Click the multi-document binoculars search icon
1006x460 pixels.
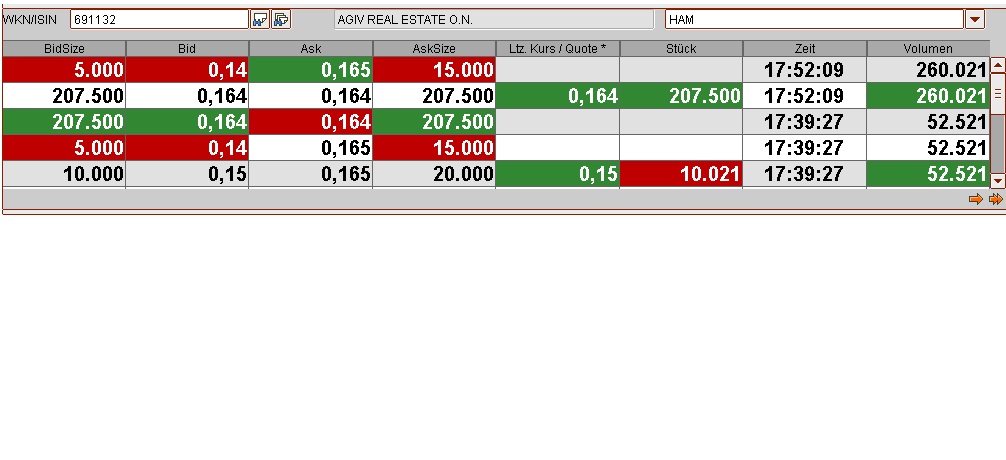(x=281, y=19)
